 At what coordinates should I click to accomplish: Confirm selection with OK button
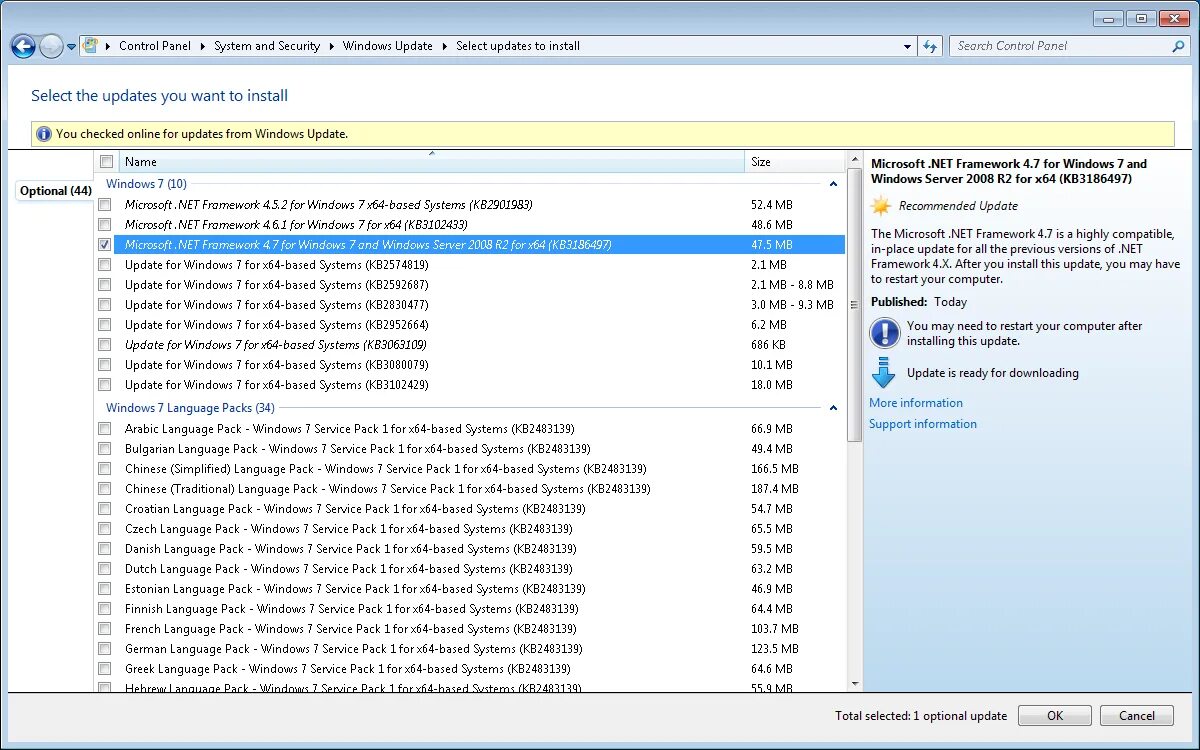click(1055, 716)
